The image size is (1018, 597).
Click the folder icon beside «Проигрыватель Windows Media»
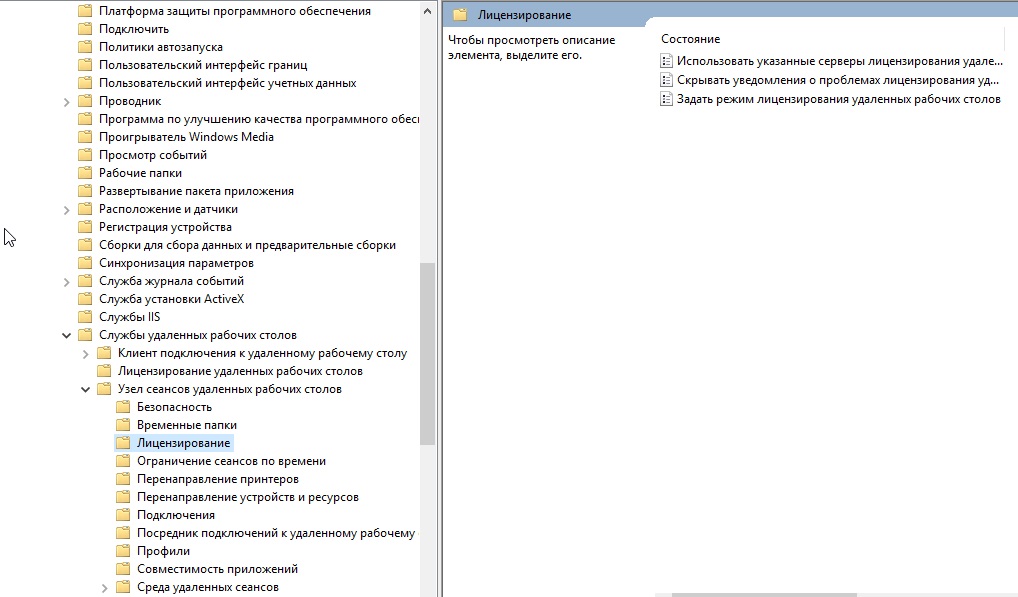(x=85, y=137)
